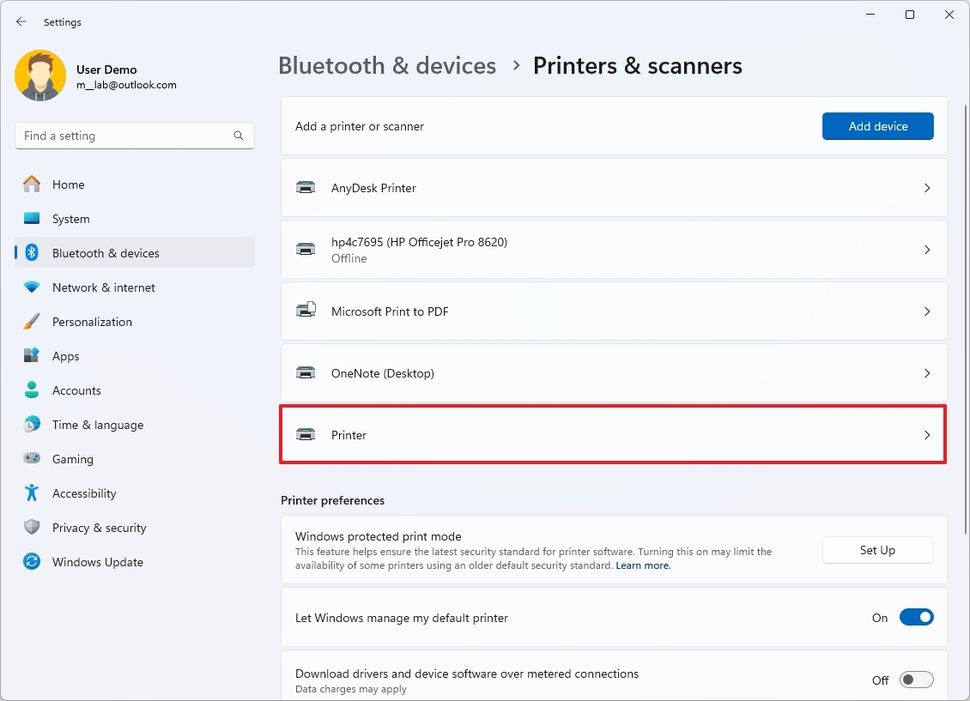
Task: Open the Learn more link
Action: pyautogui.click(x=643, y=565)
